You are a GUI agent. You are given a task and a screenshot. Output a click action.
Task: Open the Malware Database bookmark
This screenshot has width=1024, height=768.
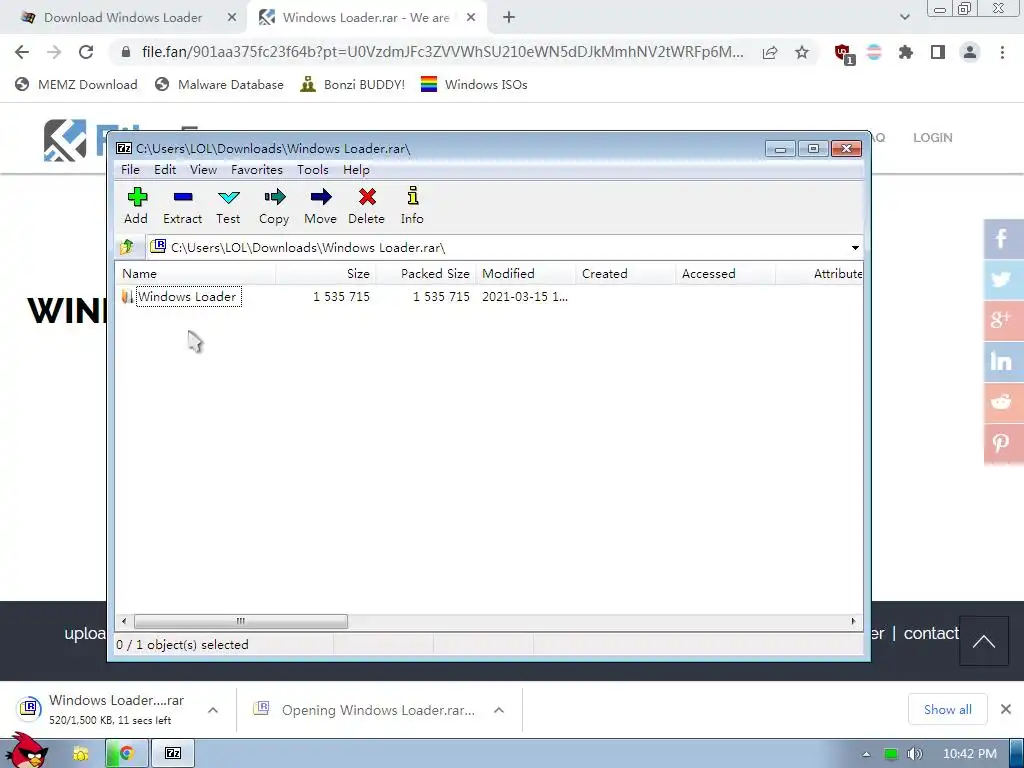click(x=219, y=84)
